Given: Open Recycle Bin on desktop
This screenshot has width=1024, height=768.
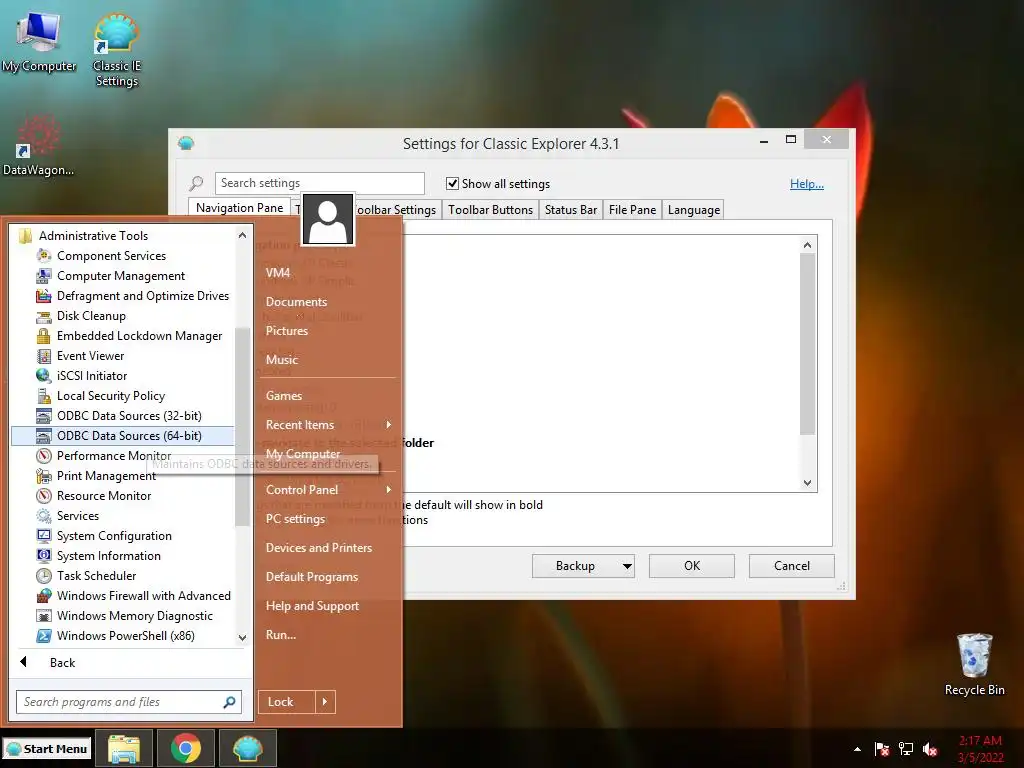Looking at the screenshot, I should (974, 664).
